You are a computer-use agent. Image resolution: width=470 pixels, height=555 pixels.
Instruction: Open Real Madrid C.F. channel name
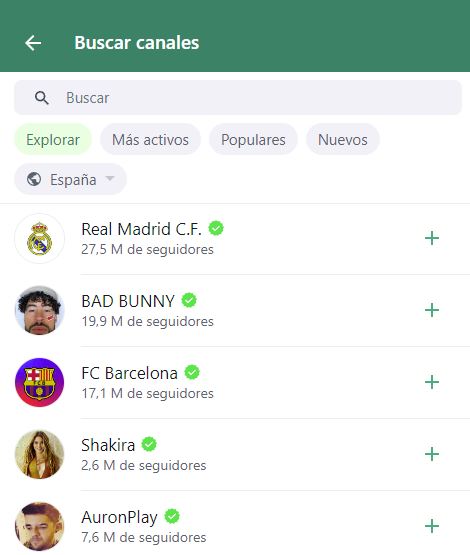click(142, 229)
